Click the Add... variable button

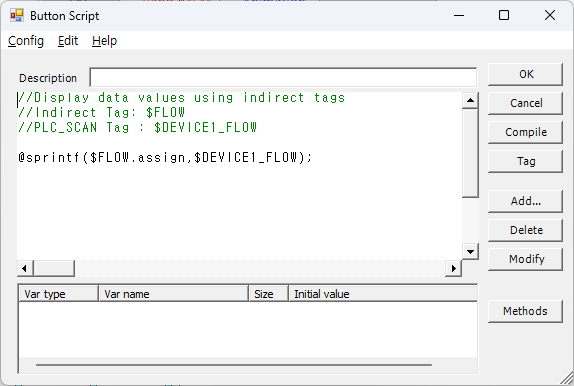(x=525, y=201)
